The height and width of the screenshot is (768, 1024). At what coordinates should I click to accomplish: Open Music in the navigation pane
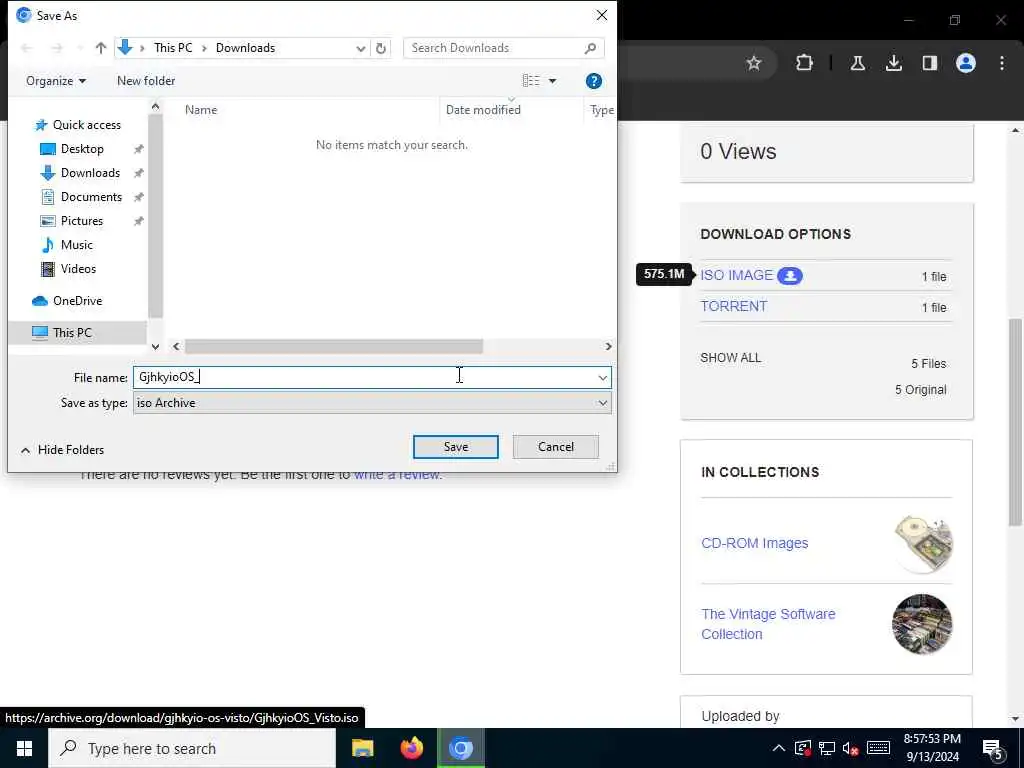tap(76, 245)
